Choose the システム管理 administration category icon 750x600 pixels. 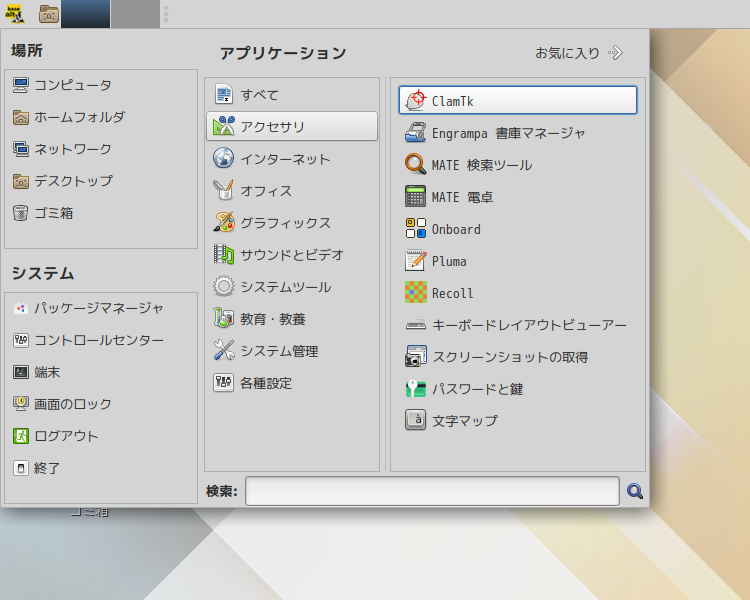pos(223,351)
